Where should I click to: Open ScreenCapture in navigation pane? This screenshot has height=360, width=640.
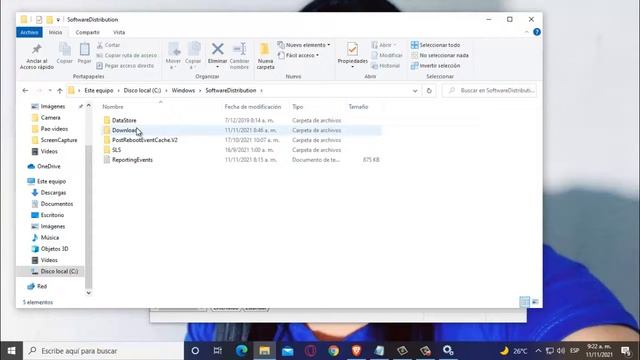click(x=58, y=140)
